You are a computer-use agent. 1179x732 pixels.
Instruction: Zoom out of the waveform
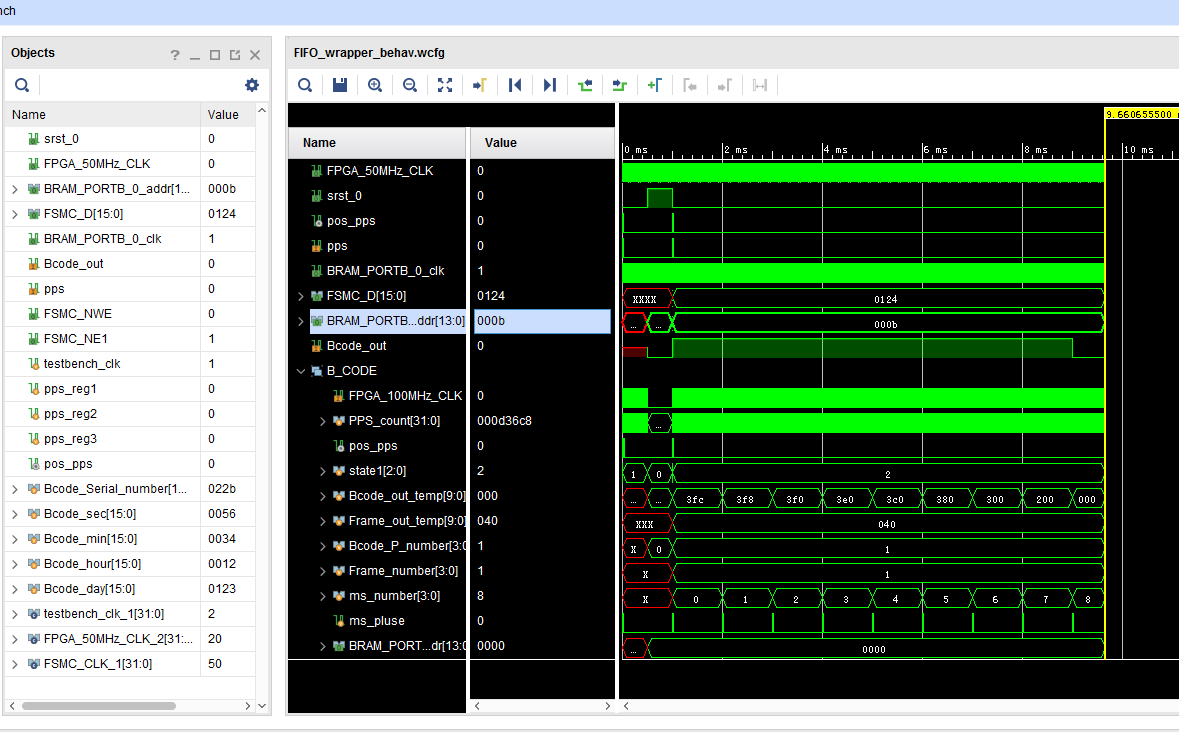pos(410,85)
